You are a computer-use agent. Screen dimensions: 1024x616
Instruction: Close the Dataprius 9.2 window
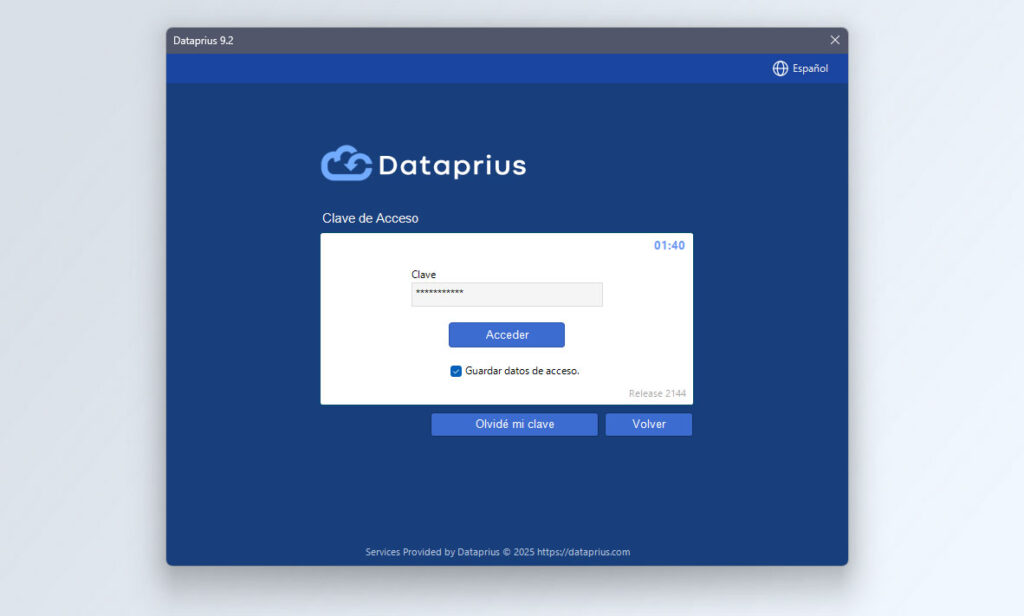(835, 40)
